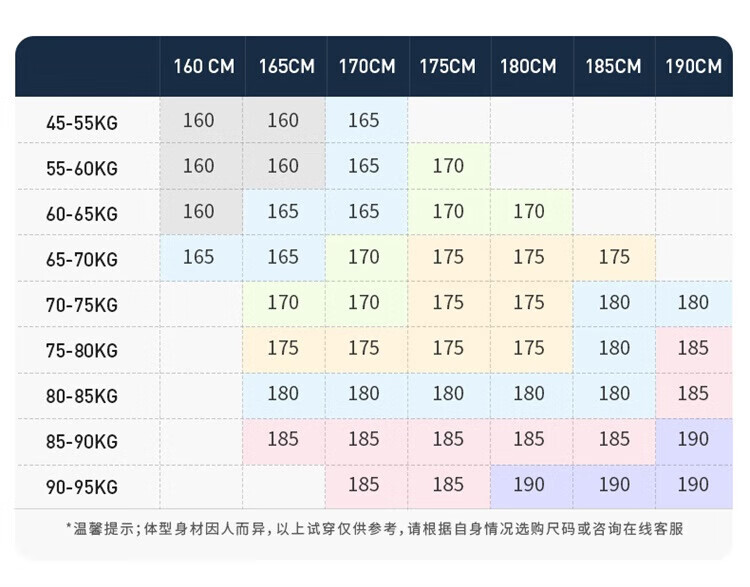Click 160 under 165CM in 45-55KG row
Screen dimensions: 750x587
tap(283, 120)
